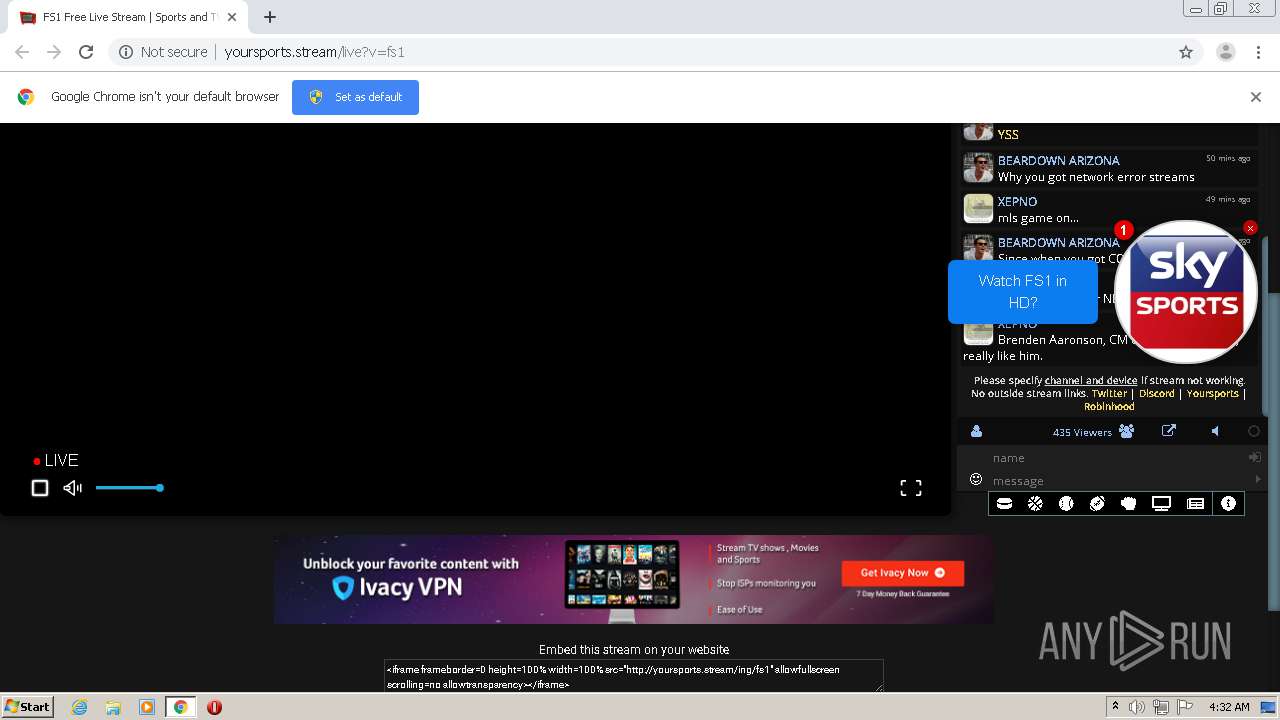Mute the video player volume
This screenshot has height=720, width=1280.
tap(72, 488)
